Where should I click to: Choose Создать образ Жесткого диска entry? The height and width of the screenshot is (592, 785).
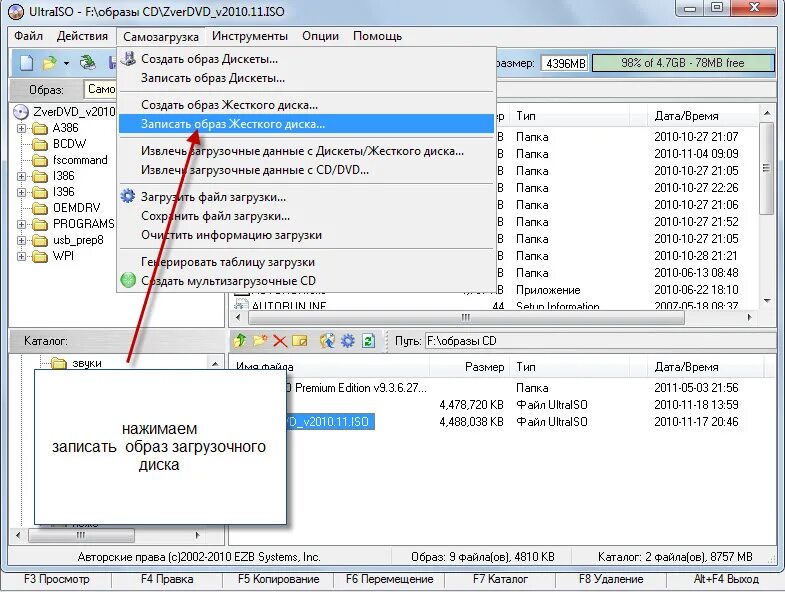point(306,105)
